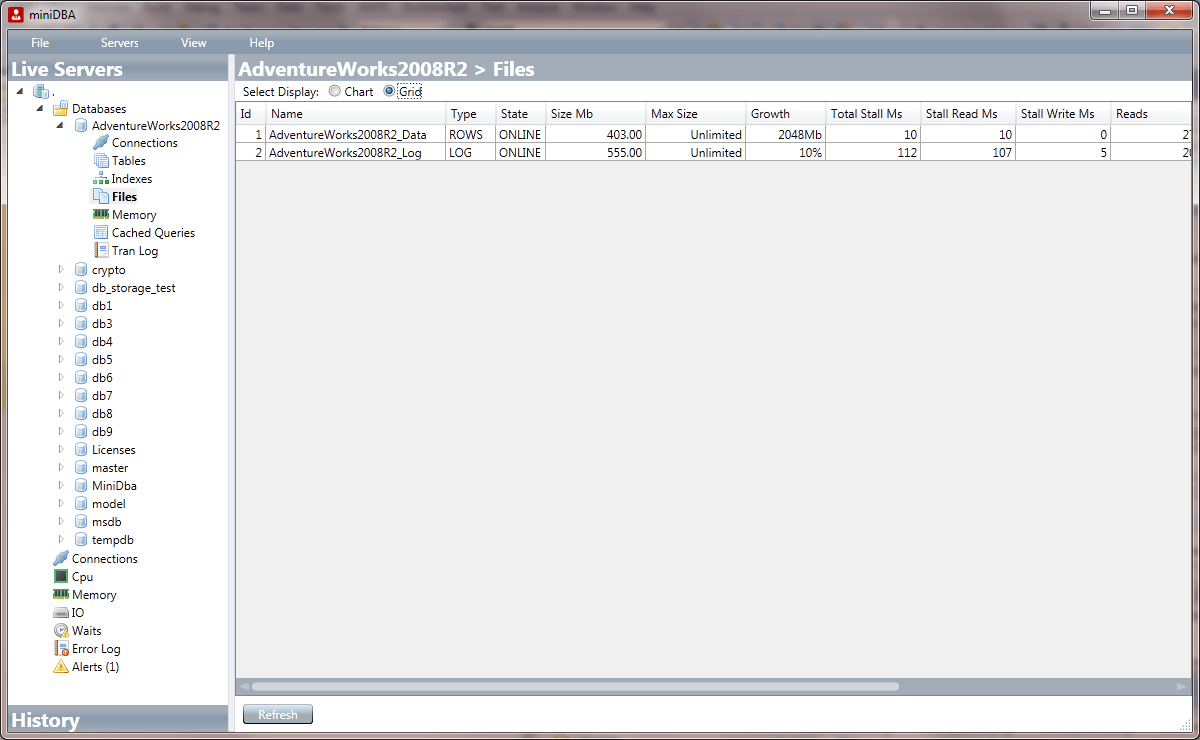Click the Files icon in the tree
The image size is (1200, 740).
tap(101, 197)
